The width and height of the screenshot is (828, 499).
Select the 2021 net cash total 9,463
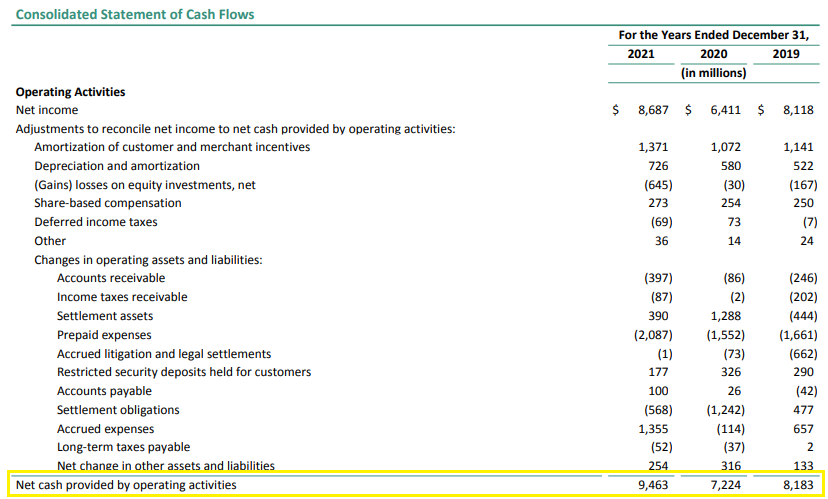pyautogui.click(x=654, y=486)
